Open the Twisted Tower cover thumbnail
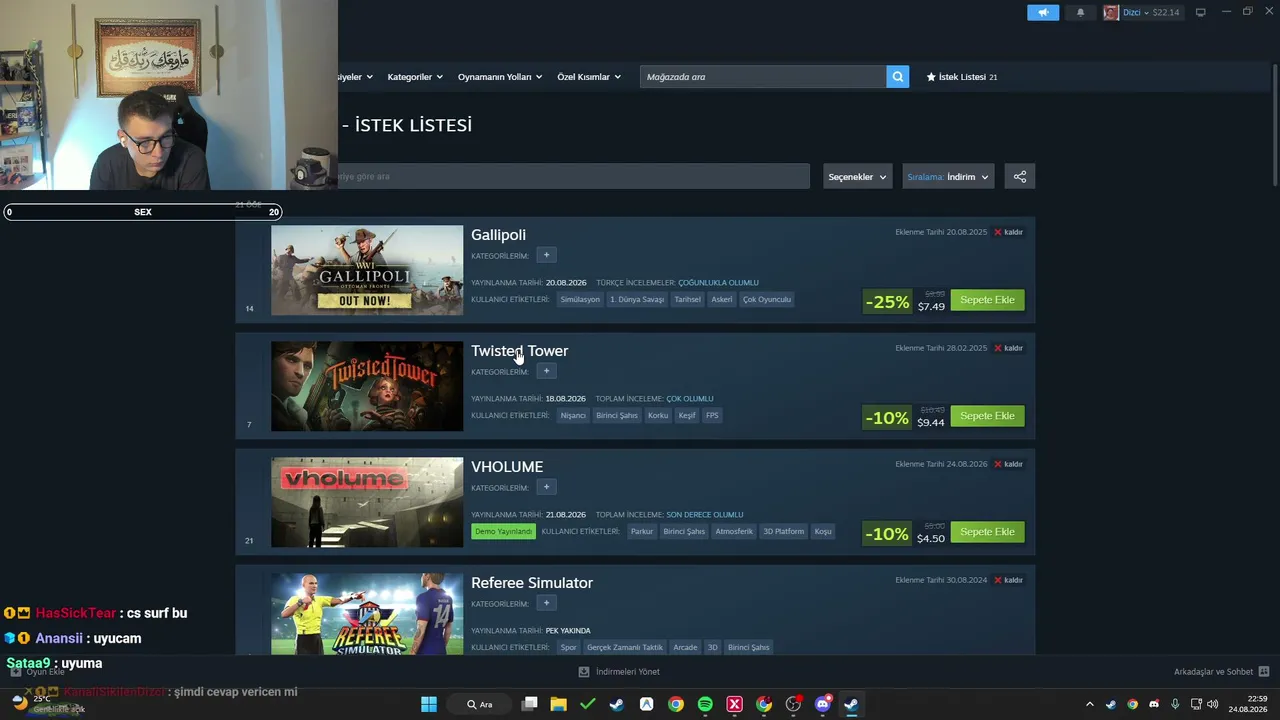 (367, 386)
